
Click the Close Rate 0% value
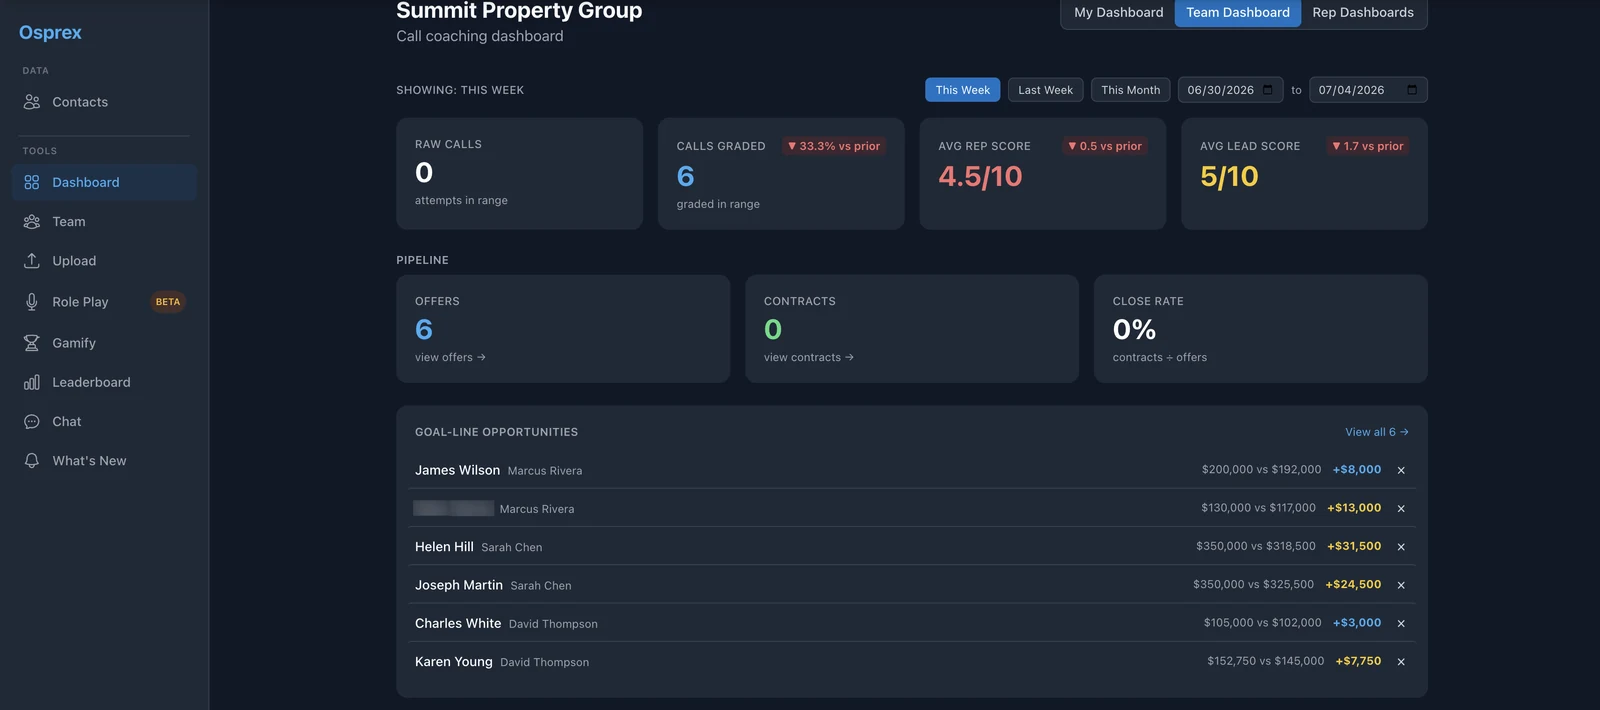click(x=1134, y=330)
